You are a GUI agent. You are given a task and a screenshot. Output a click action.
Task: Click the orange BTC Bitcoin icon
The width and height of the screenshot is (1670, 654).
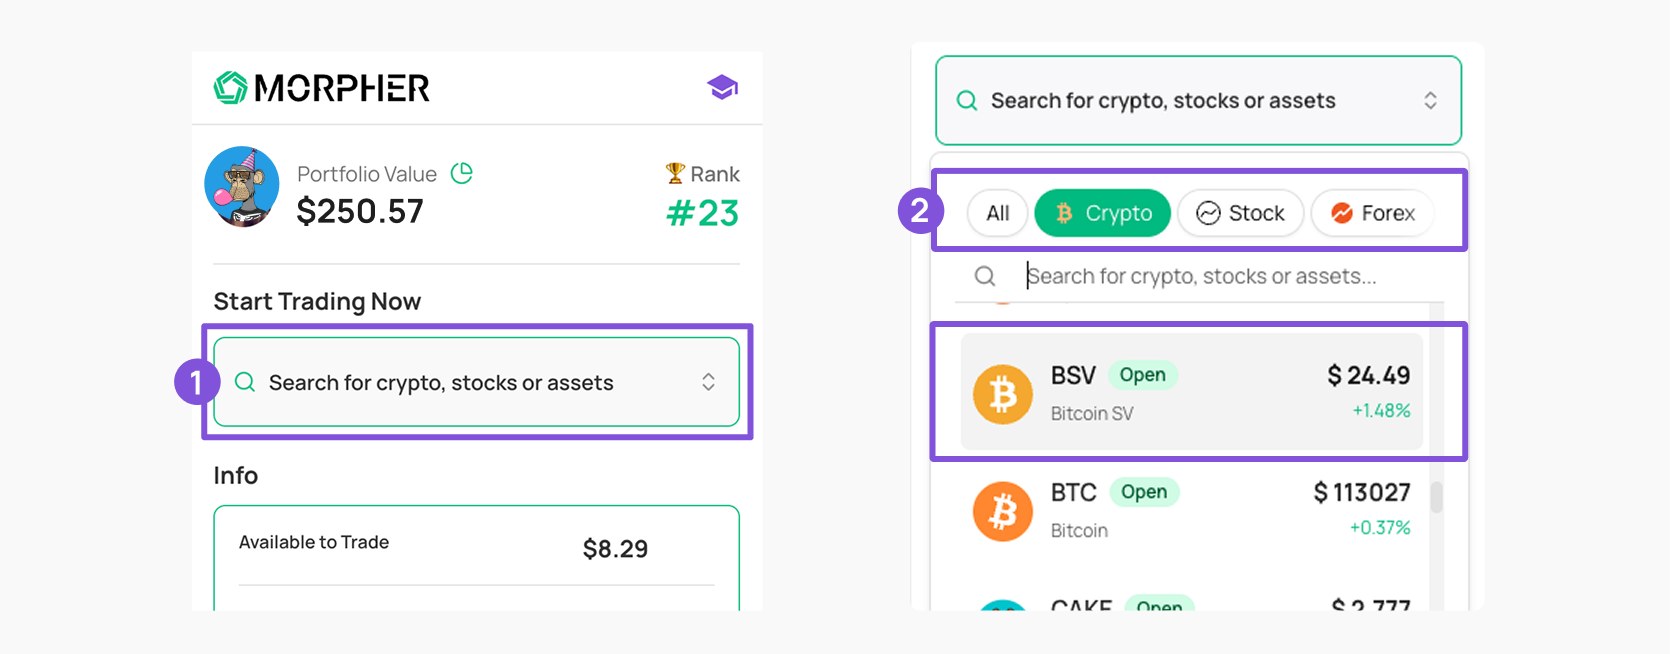pos(1002,511)
